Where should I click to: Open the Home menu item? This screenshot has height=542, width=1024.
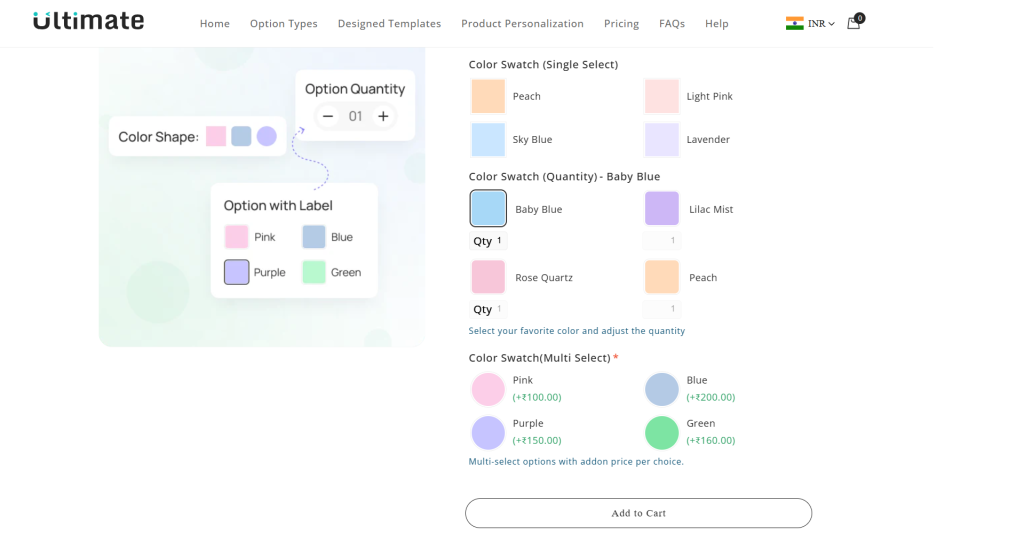point(215,24)
